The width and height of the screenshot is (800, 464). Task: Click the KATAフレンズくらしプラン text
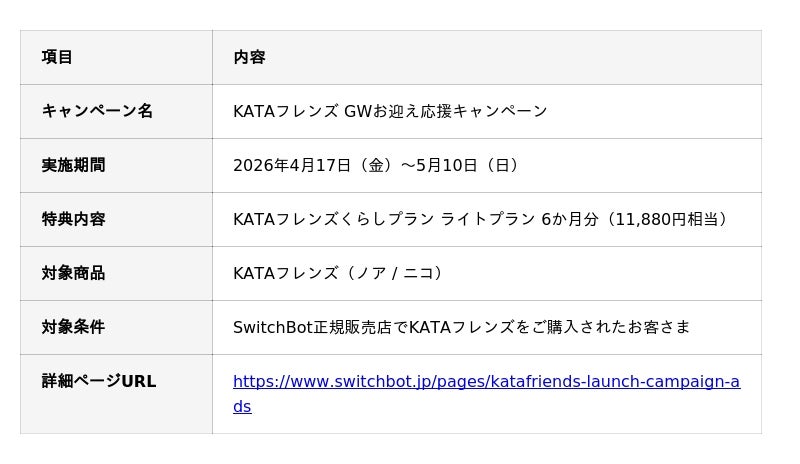(332, 219)
